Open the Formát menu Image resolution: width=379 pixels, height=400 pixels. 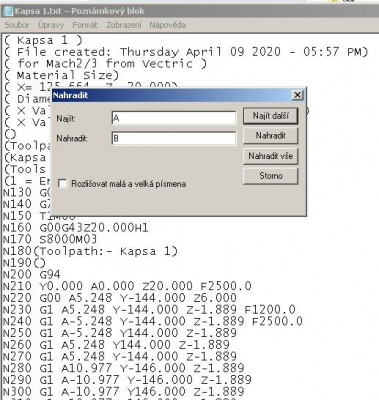pos(85,25)
